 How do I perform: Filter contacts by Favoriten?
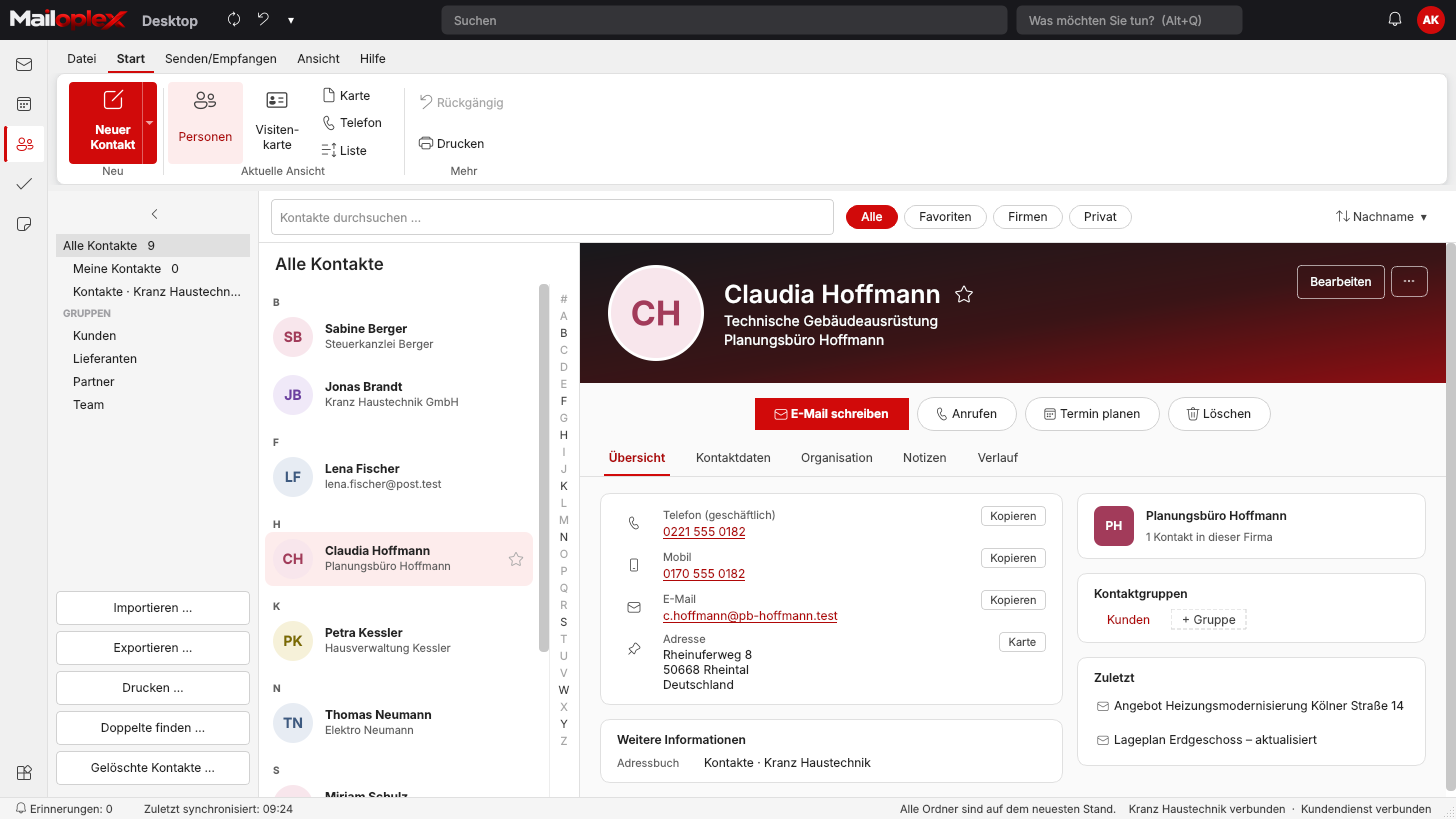[945, 217]
